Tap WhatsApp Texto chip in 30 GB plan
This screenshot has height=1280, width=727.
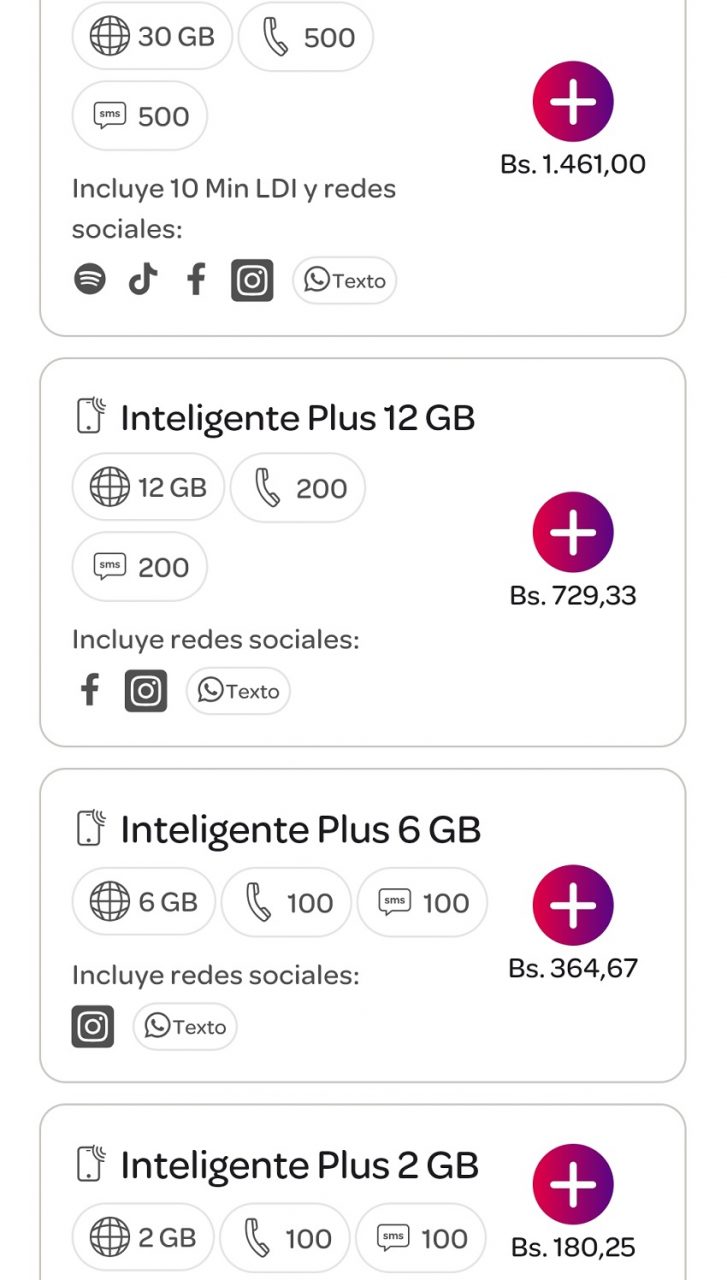coord(344,281)
